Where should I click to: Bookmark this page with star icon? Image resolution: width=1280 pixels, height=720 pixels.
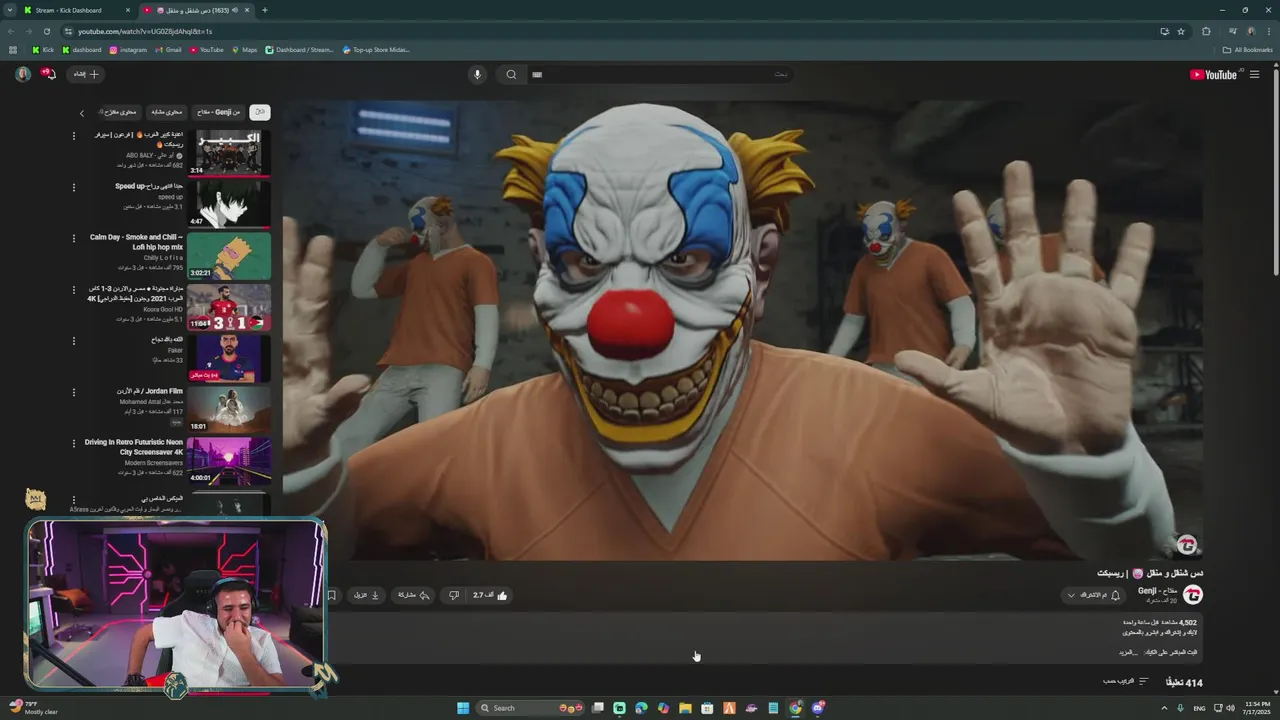(1181, 31)
